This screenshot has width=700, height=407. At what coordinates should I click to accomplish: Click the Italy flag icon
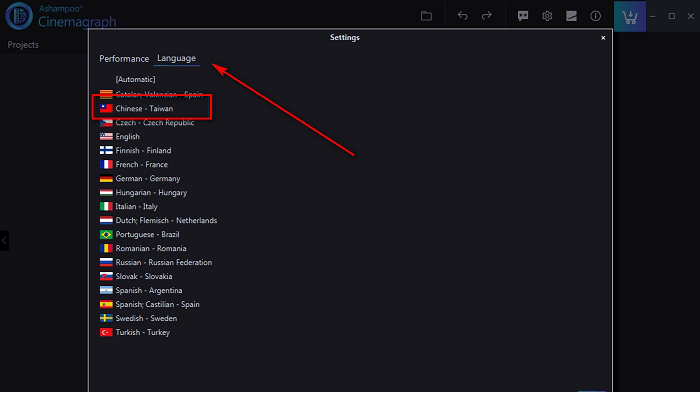coord(106,207)
